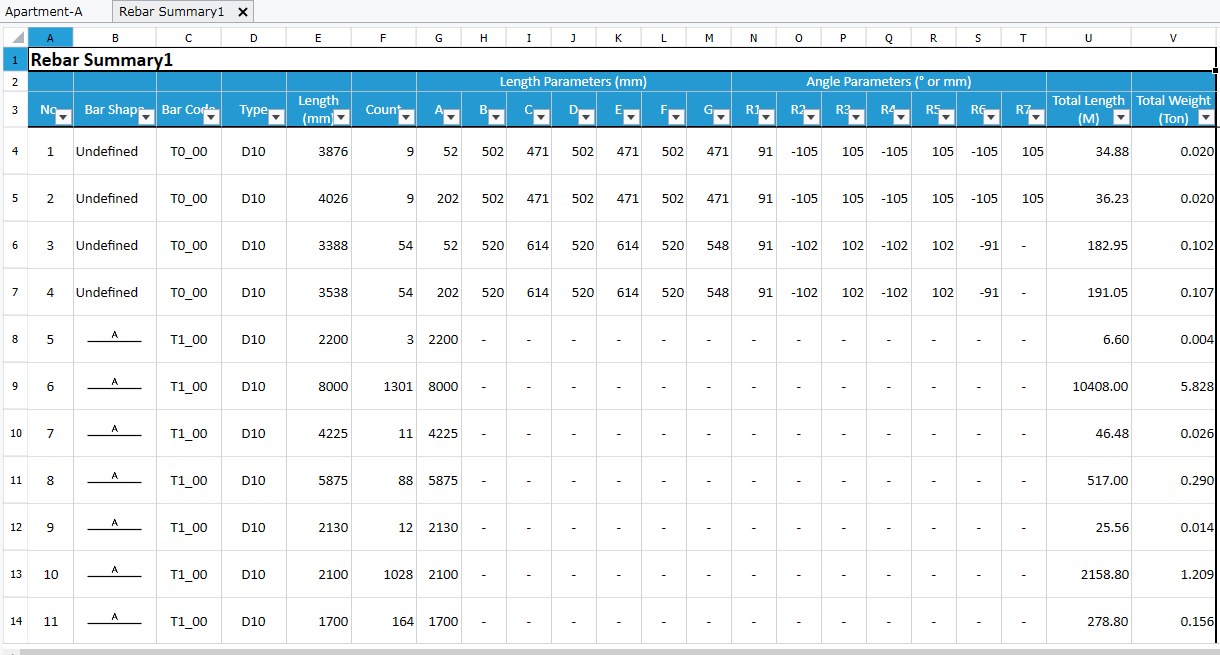Click the straight bar shape in row No 5

[x=115, y=339]
